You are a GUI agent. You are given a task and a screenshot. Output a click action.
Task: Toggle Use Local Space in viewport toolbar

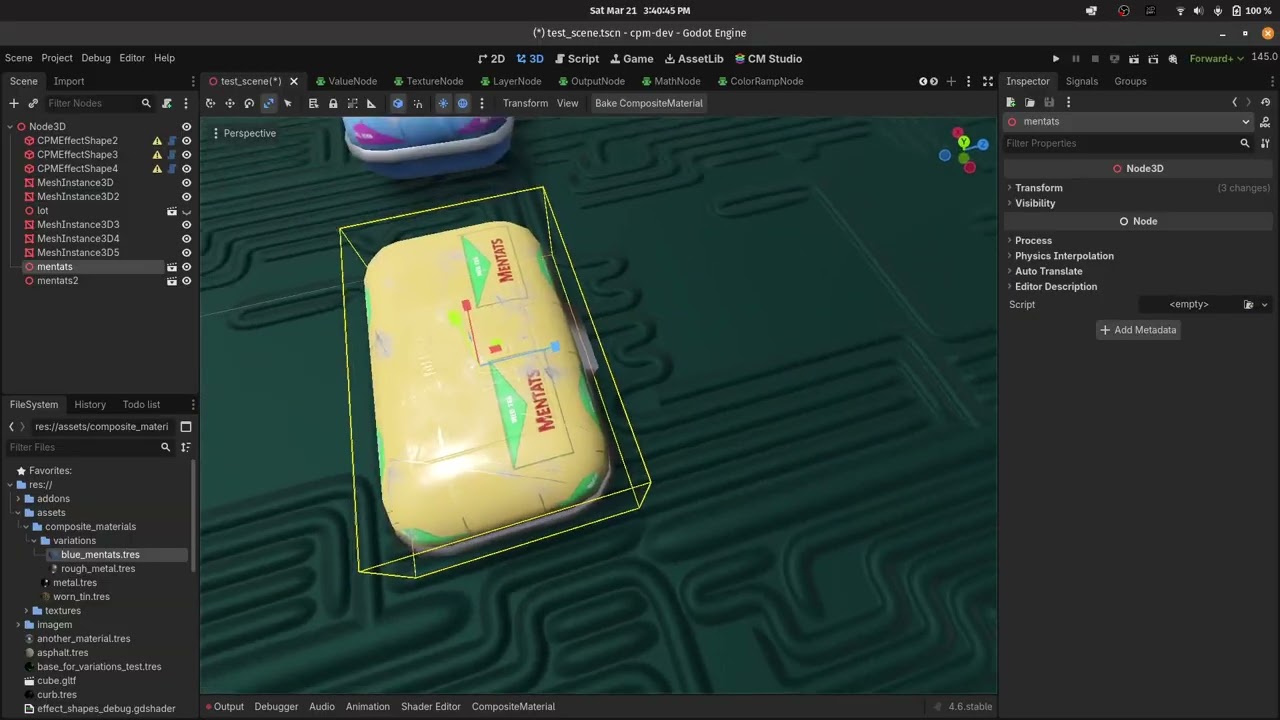pyautogui.click(x=398, y=103)
